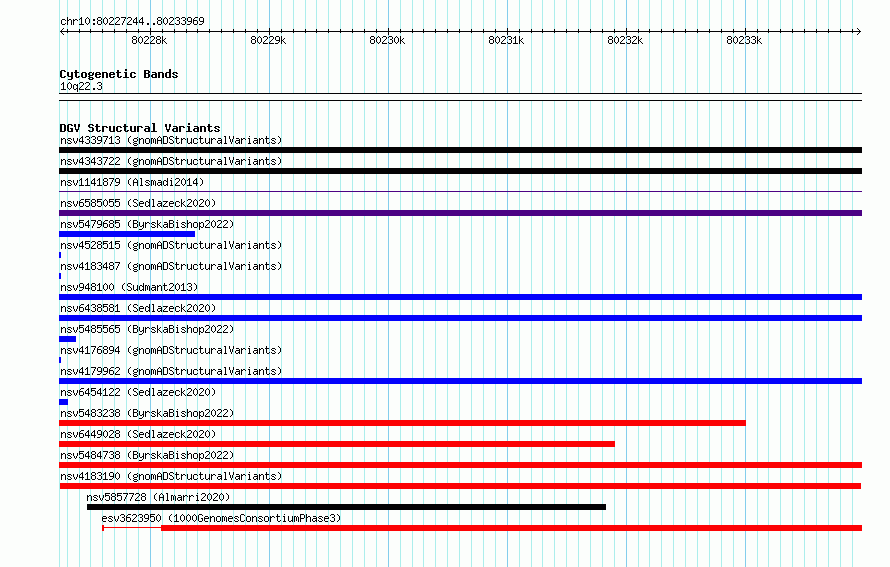Image resolution: width=890 pixels, height=567 pixels.
Task: Click the nsv4339713 gnomAD variant label
Action: click(x=171, y=140)
